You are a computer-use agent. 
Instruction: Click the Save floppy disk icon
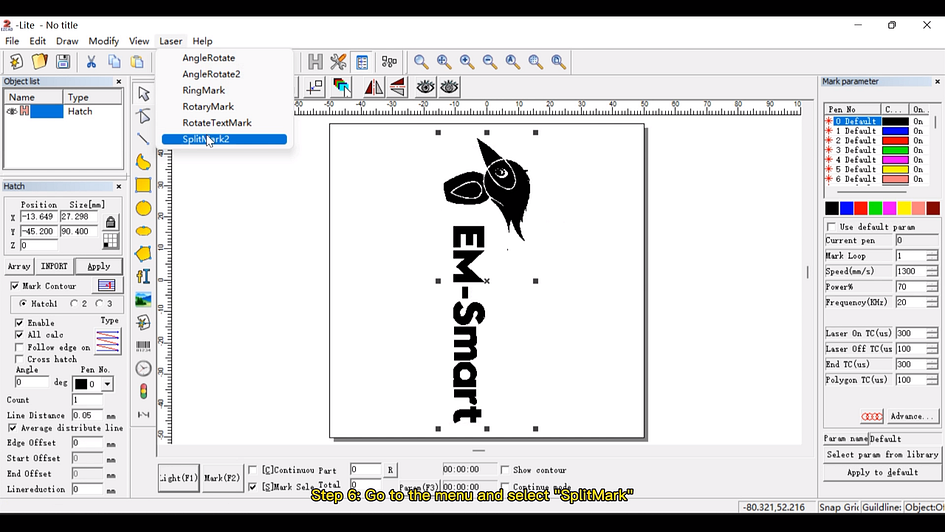pos(63,61)
